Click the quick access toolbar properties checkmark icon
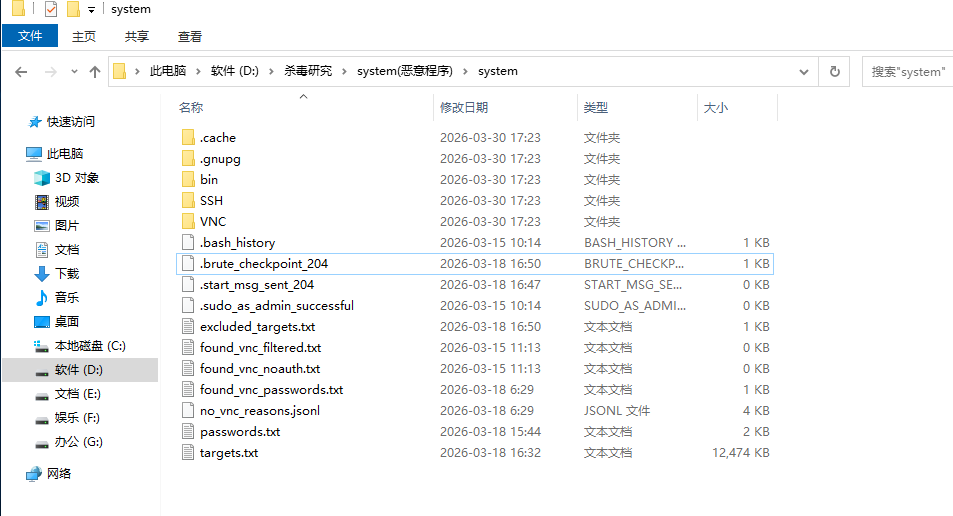 [50, 10]
